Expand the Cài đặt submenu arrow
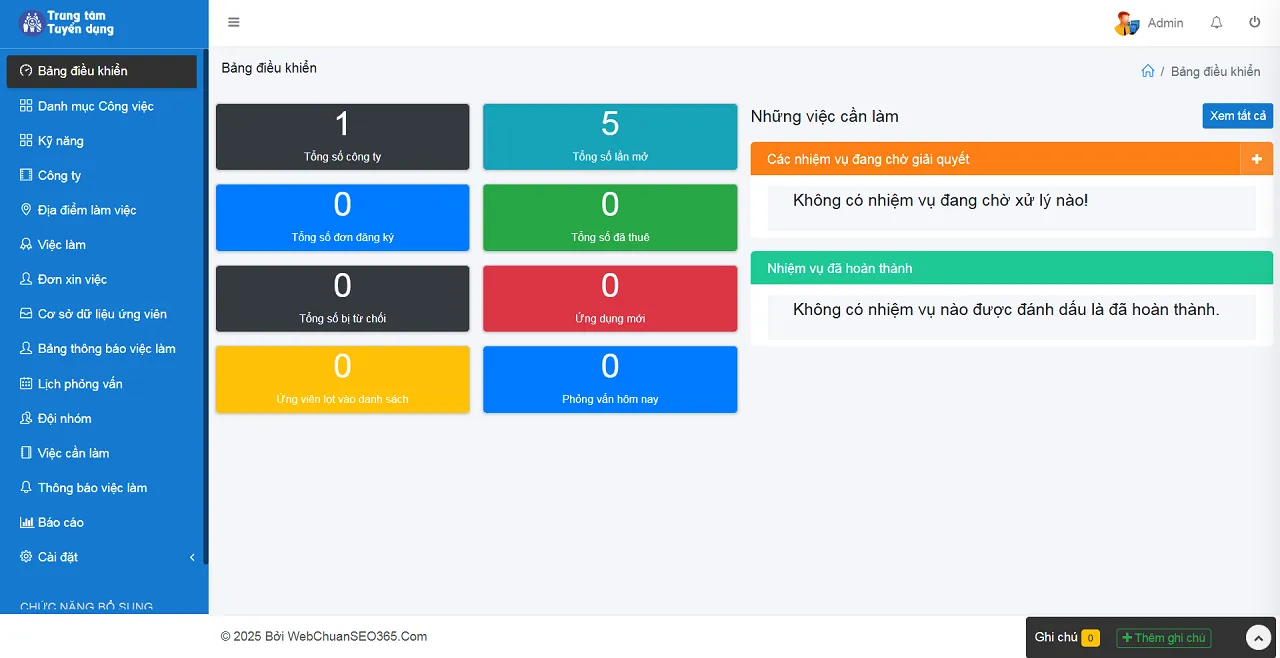Viewport: 1280px width, 658px height. (192, 557)
